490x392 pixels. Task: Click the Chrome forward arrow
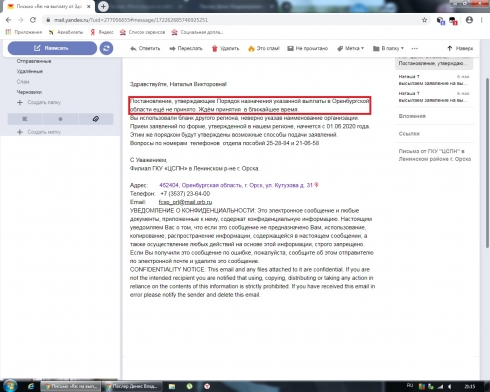(21, 20)
